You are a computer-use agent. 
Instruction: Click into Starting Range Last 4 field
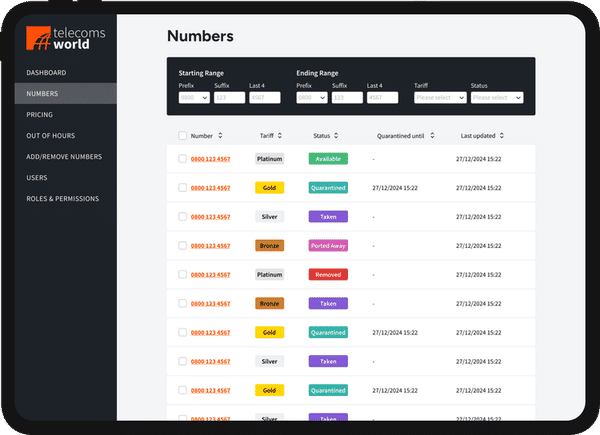[x=265, y=98]
